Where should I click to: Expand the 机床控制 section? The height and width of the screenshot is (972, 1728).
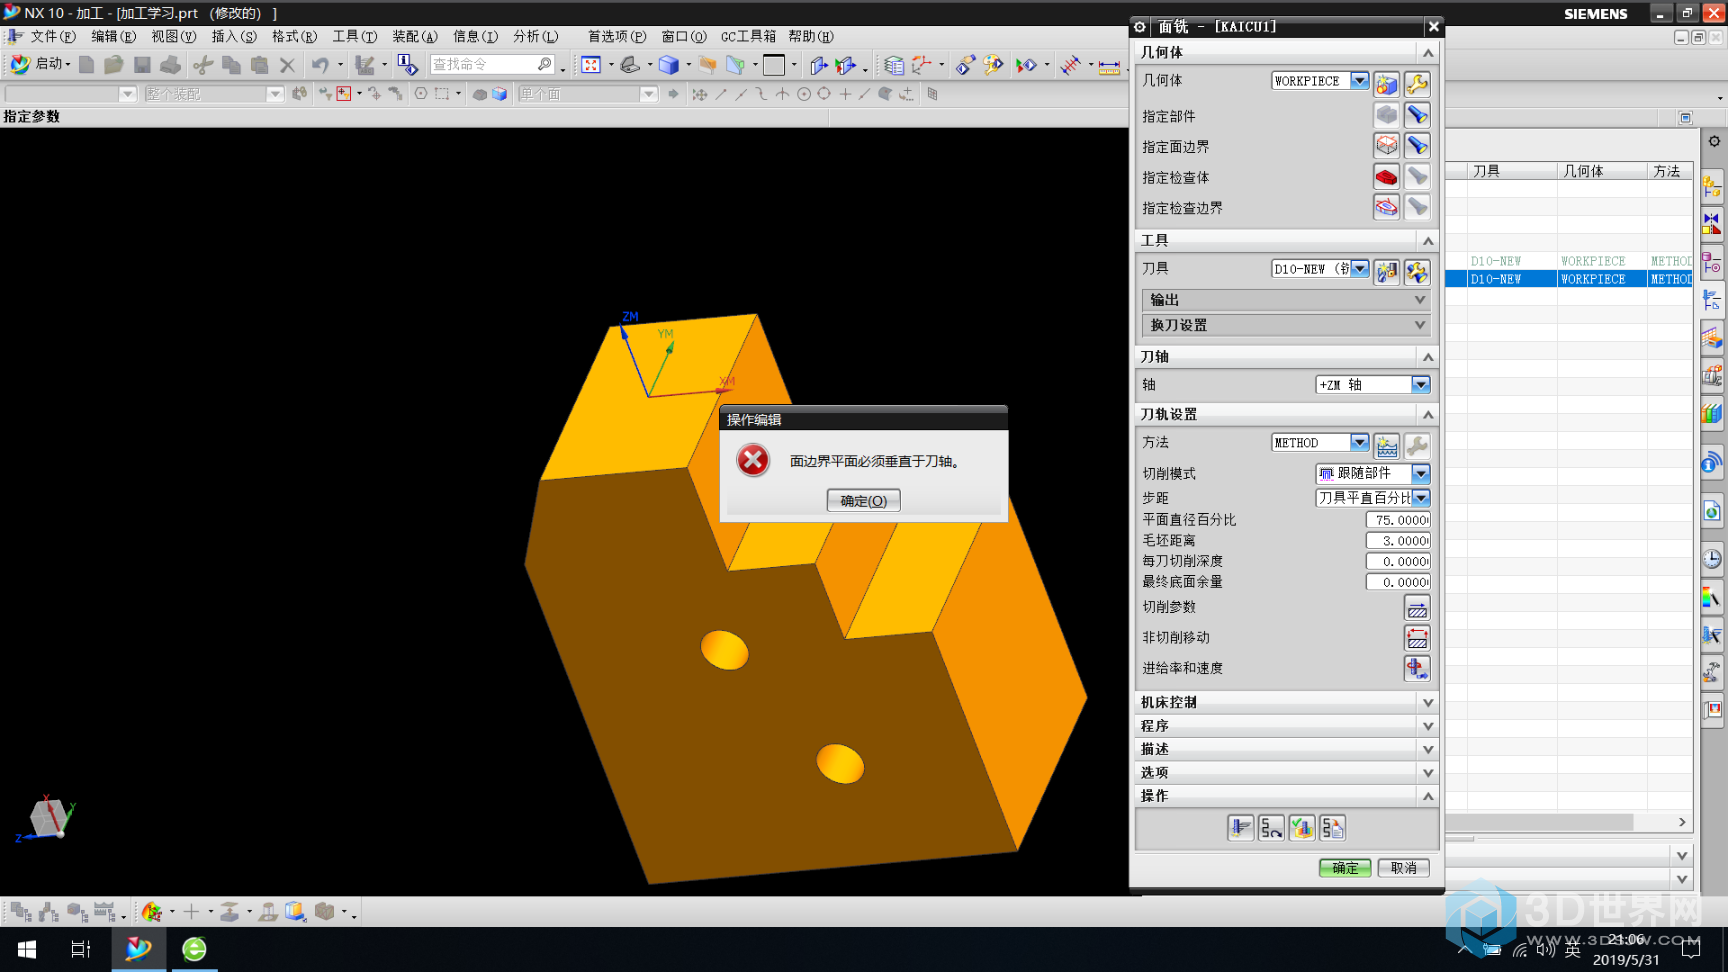pyautogui.click(x=1286, y=702)
